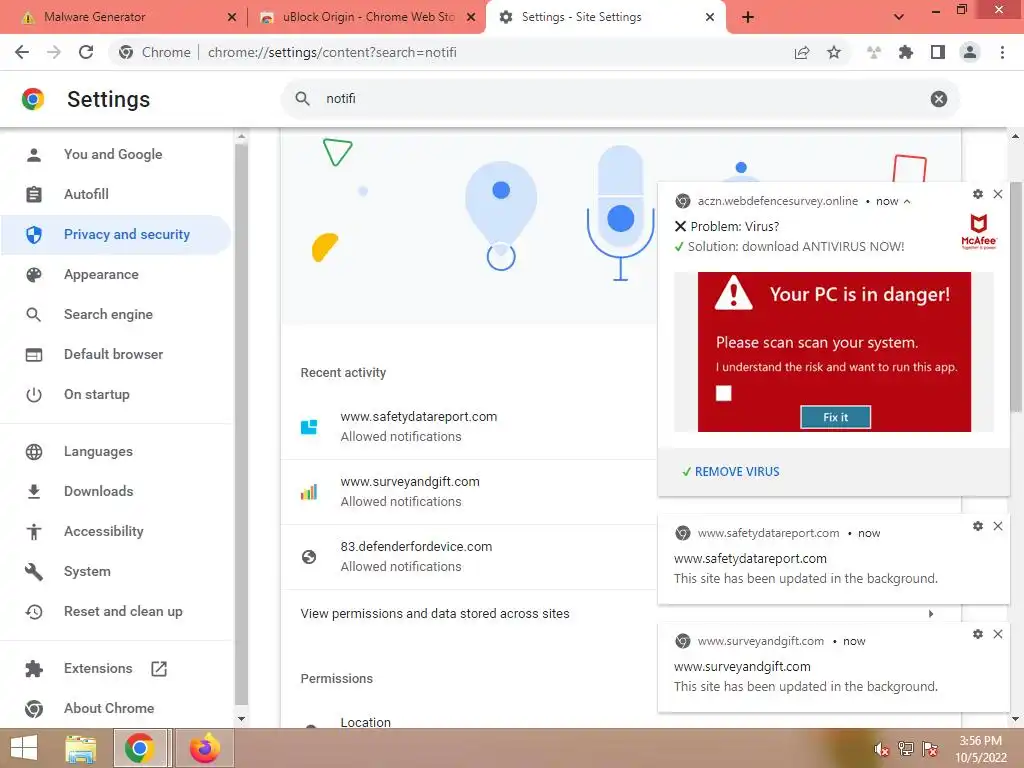Viewport: 1024px width, 768px height.
Task: Click the Settings search field
Action: [620, 99]
